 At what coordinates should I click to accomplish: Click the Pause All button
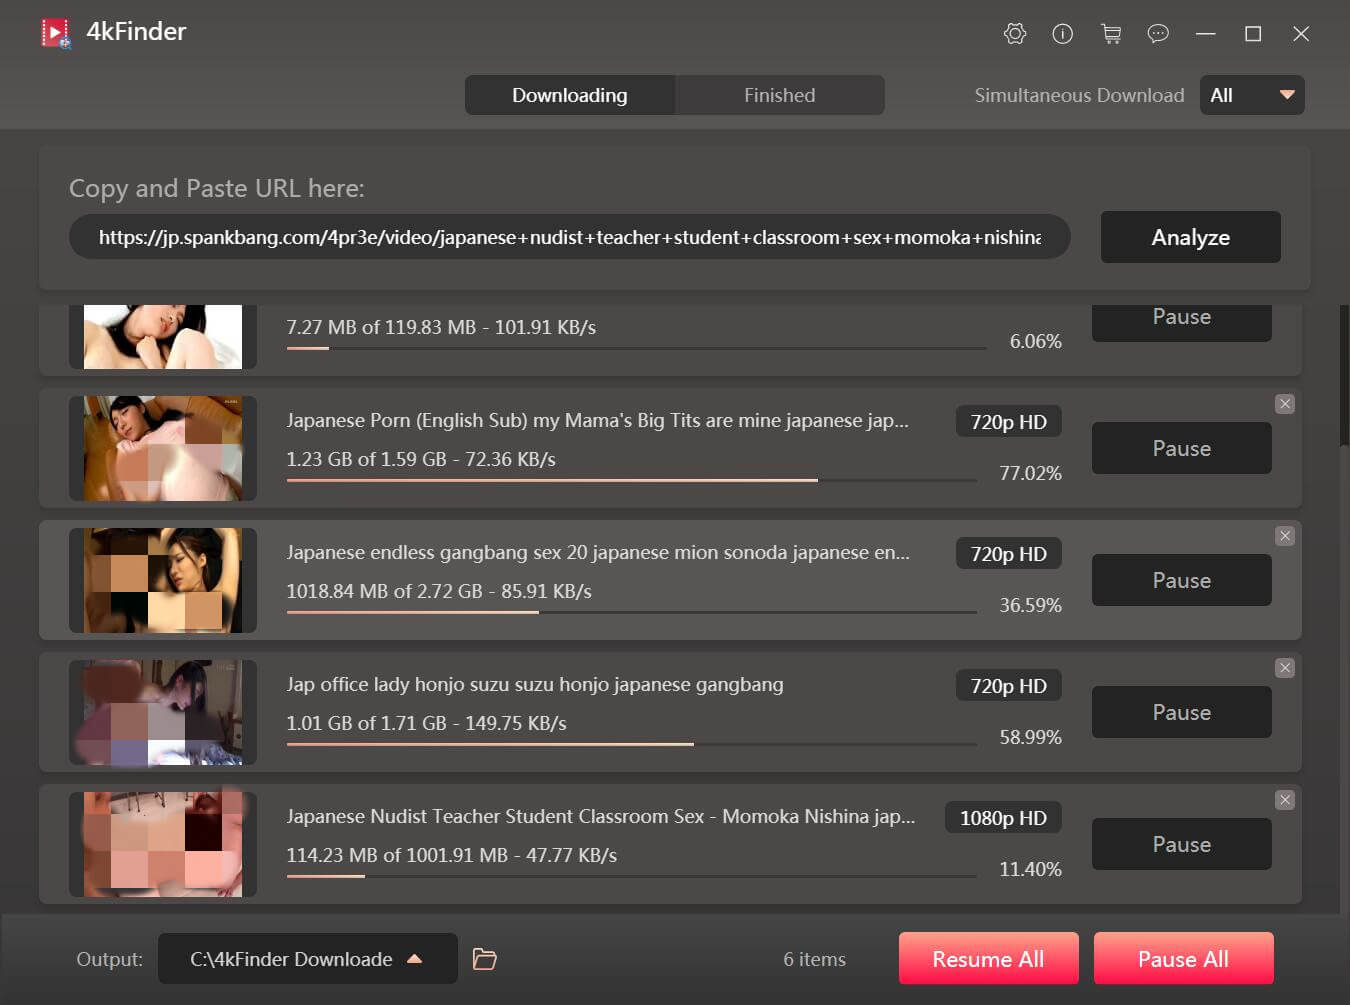(1183, 959)
